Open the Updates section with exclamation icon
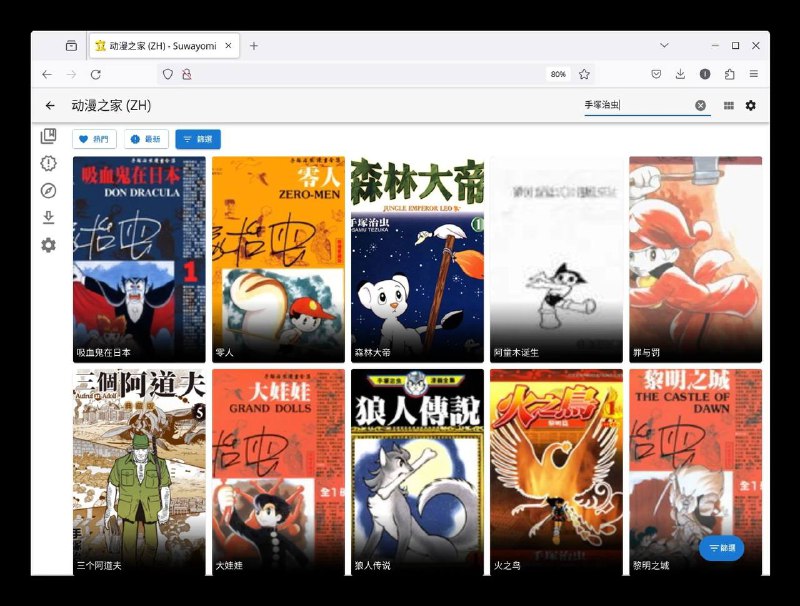 48,163
